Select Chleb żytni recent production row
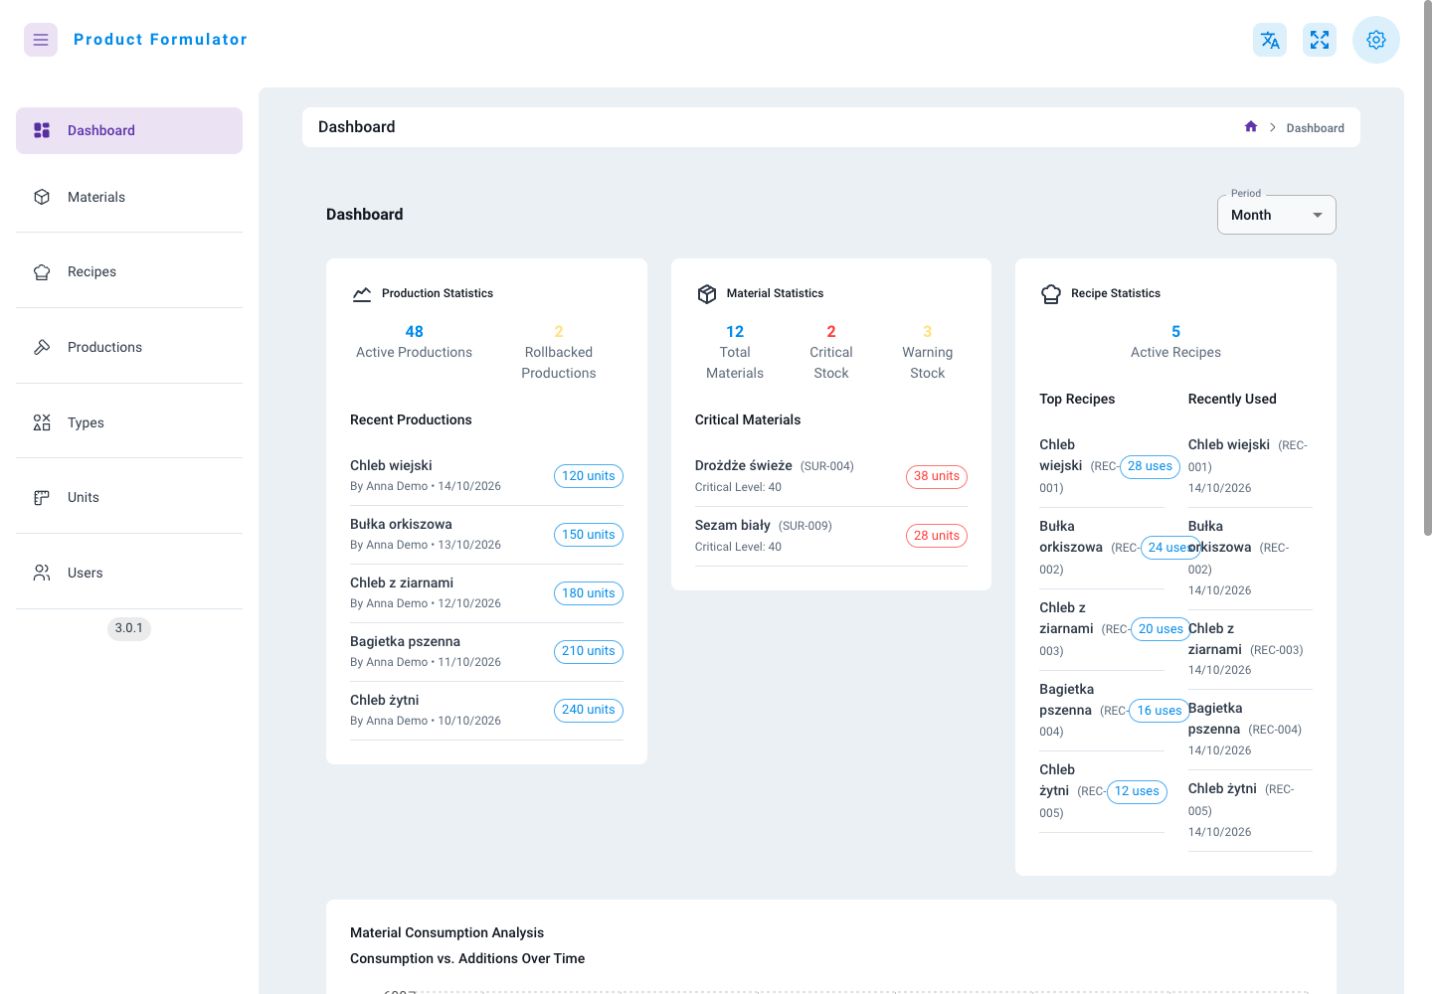1432x994 pixels. coord(486,711)
